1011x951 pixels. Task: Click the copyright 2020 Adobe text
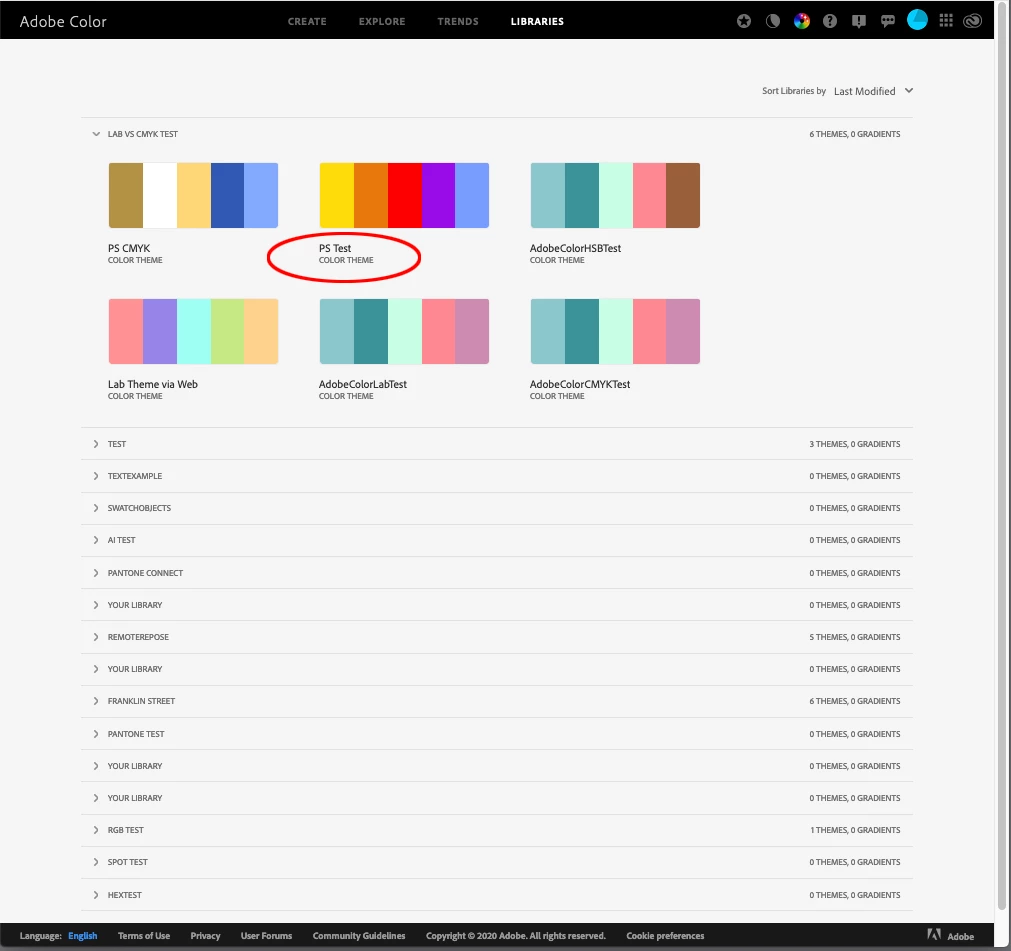click(516, 936)
